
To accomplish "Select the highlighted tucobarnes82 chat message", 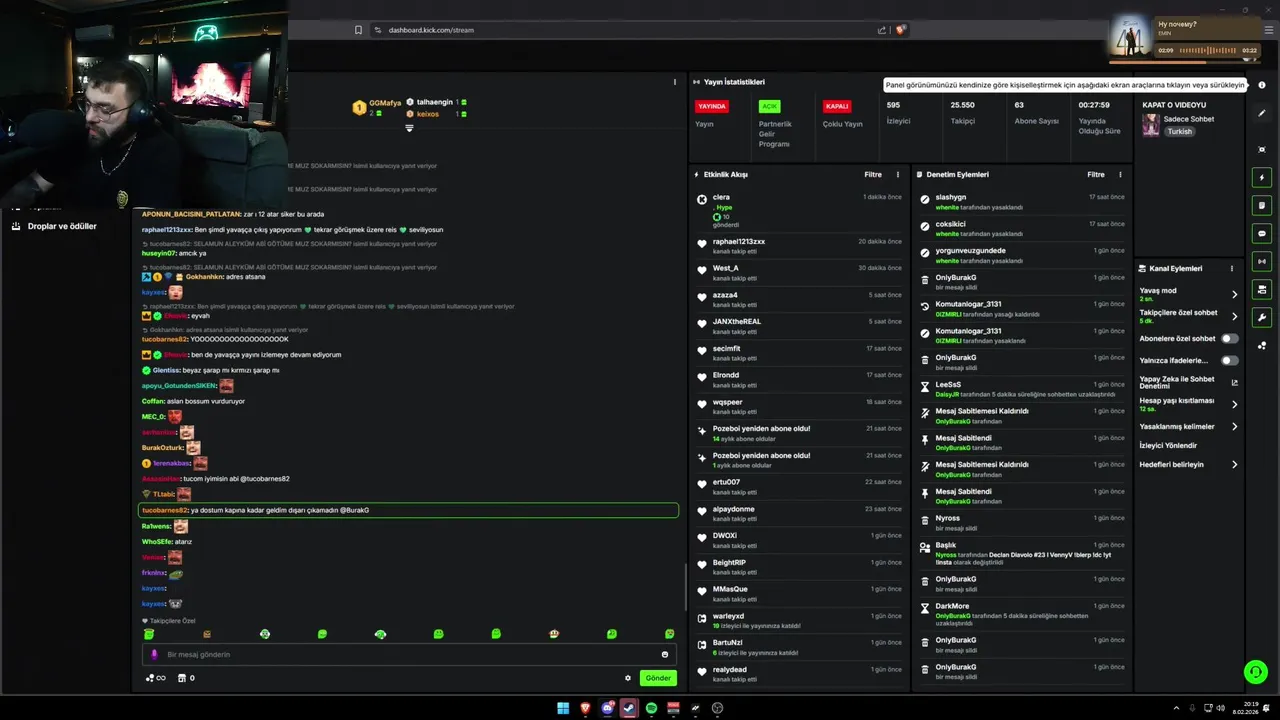I will point(409,510).
